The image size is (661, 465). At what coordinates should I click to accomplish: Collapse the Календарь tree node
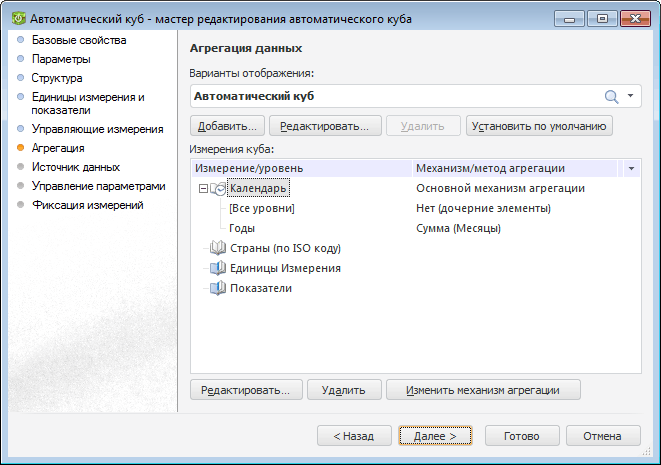click(x=203, y=188)
